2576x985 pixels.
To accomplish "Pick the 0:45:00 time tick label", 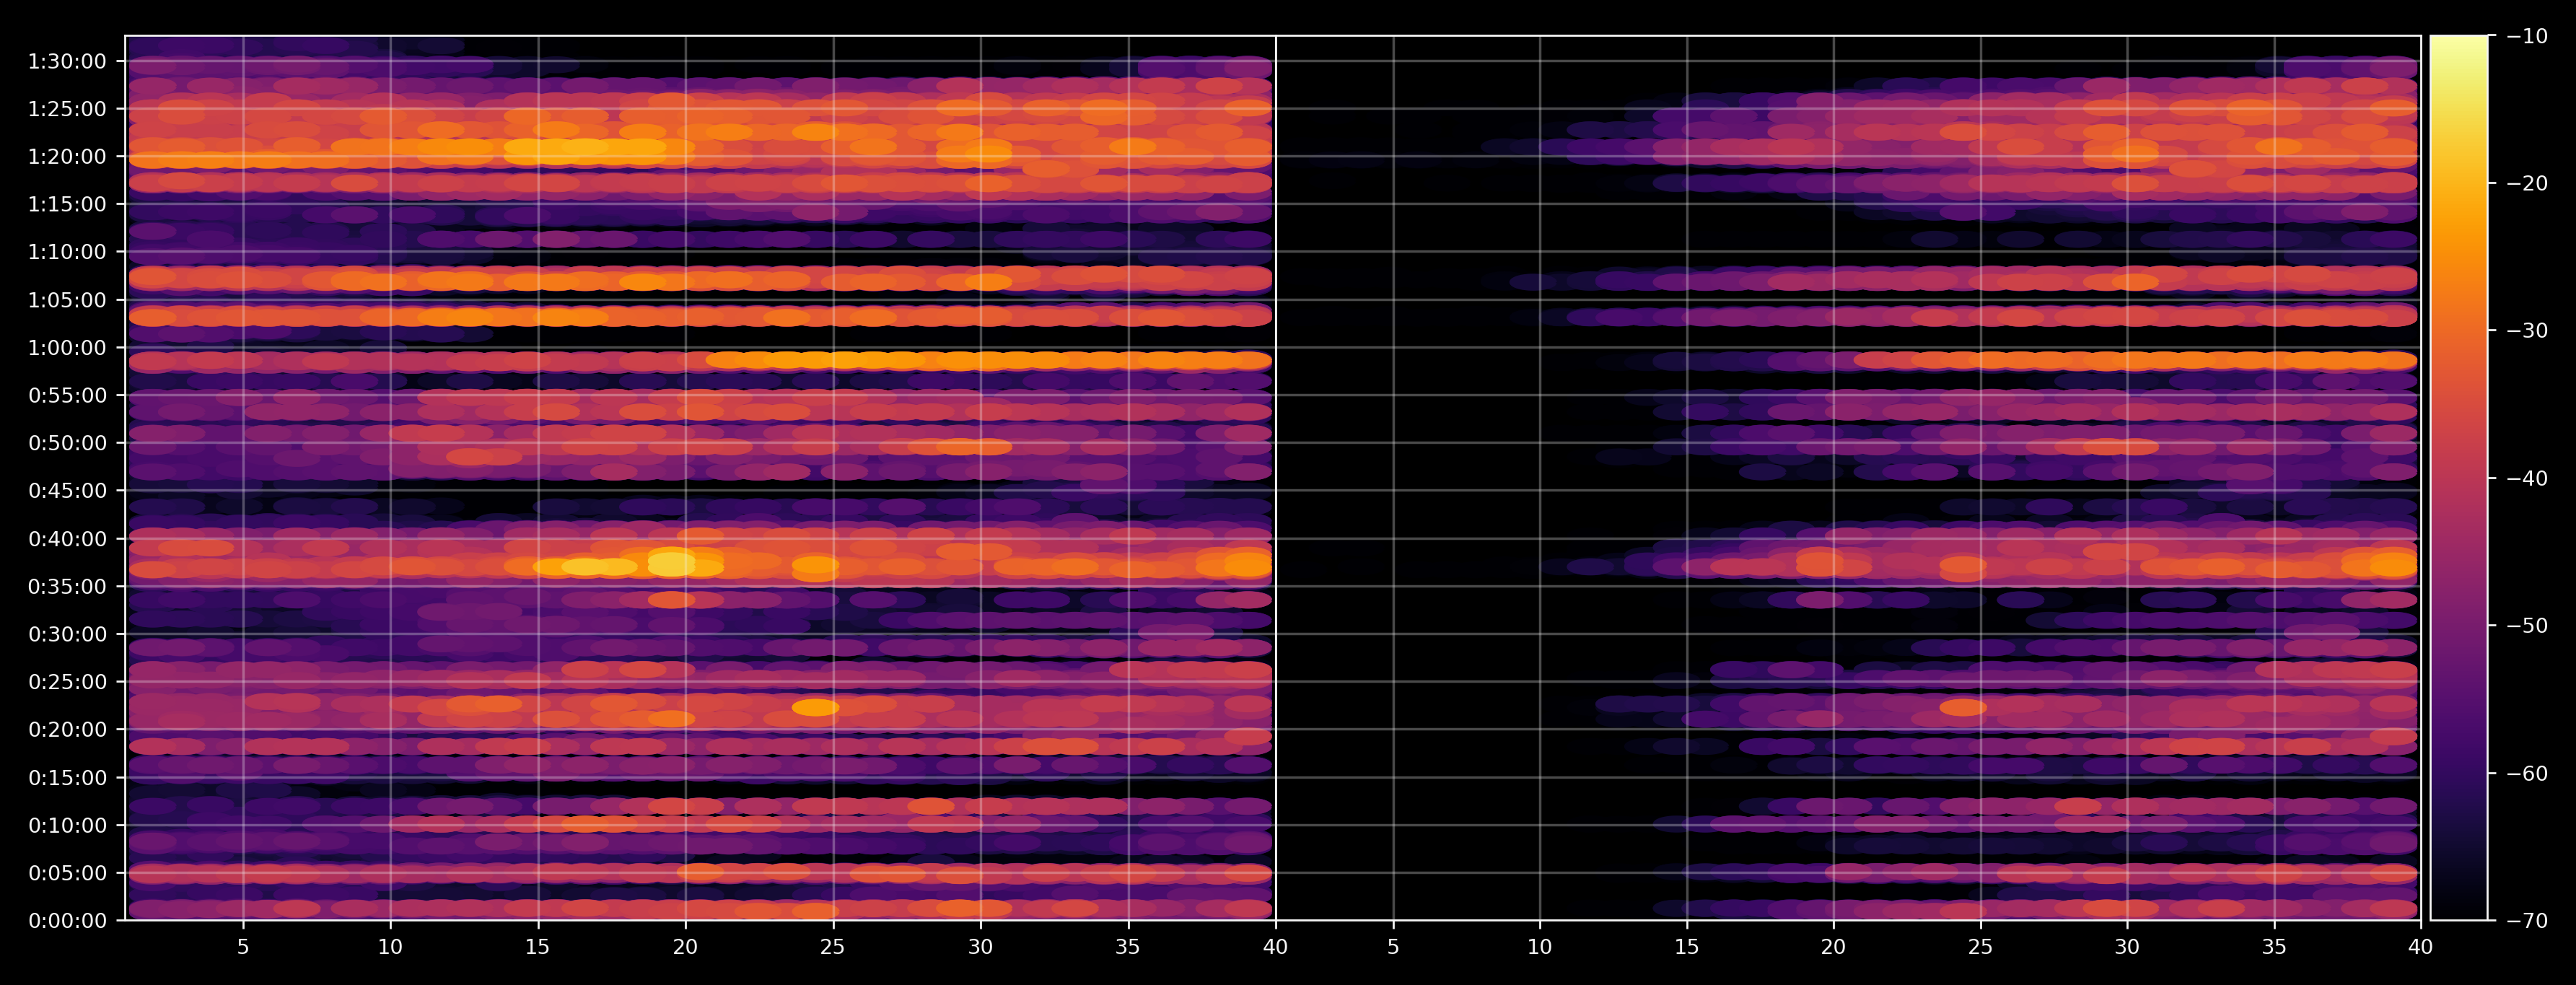I will pos(67,490).
